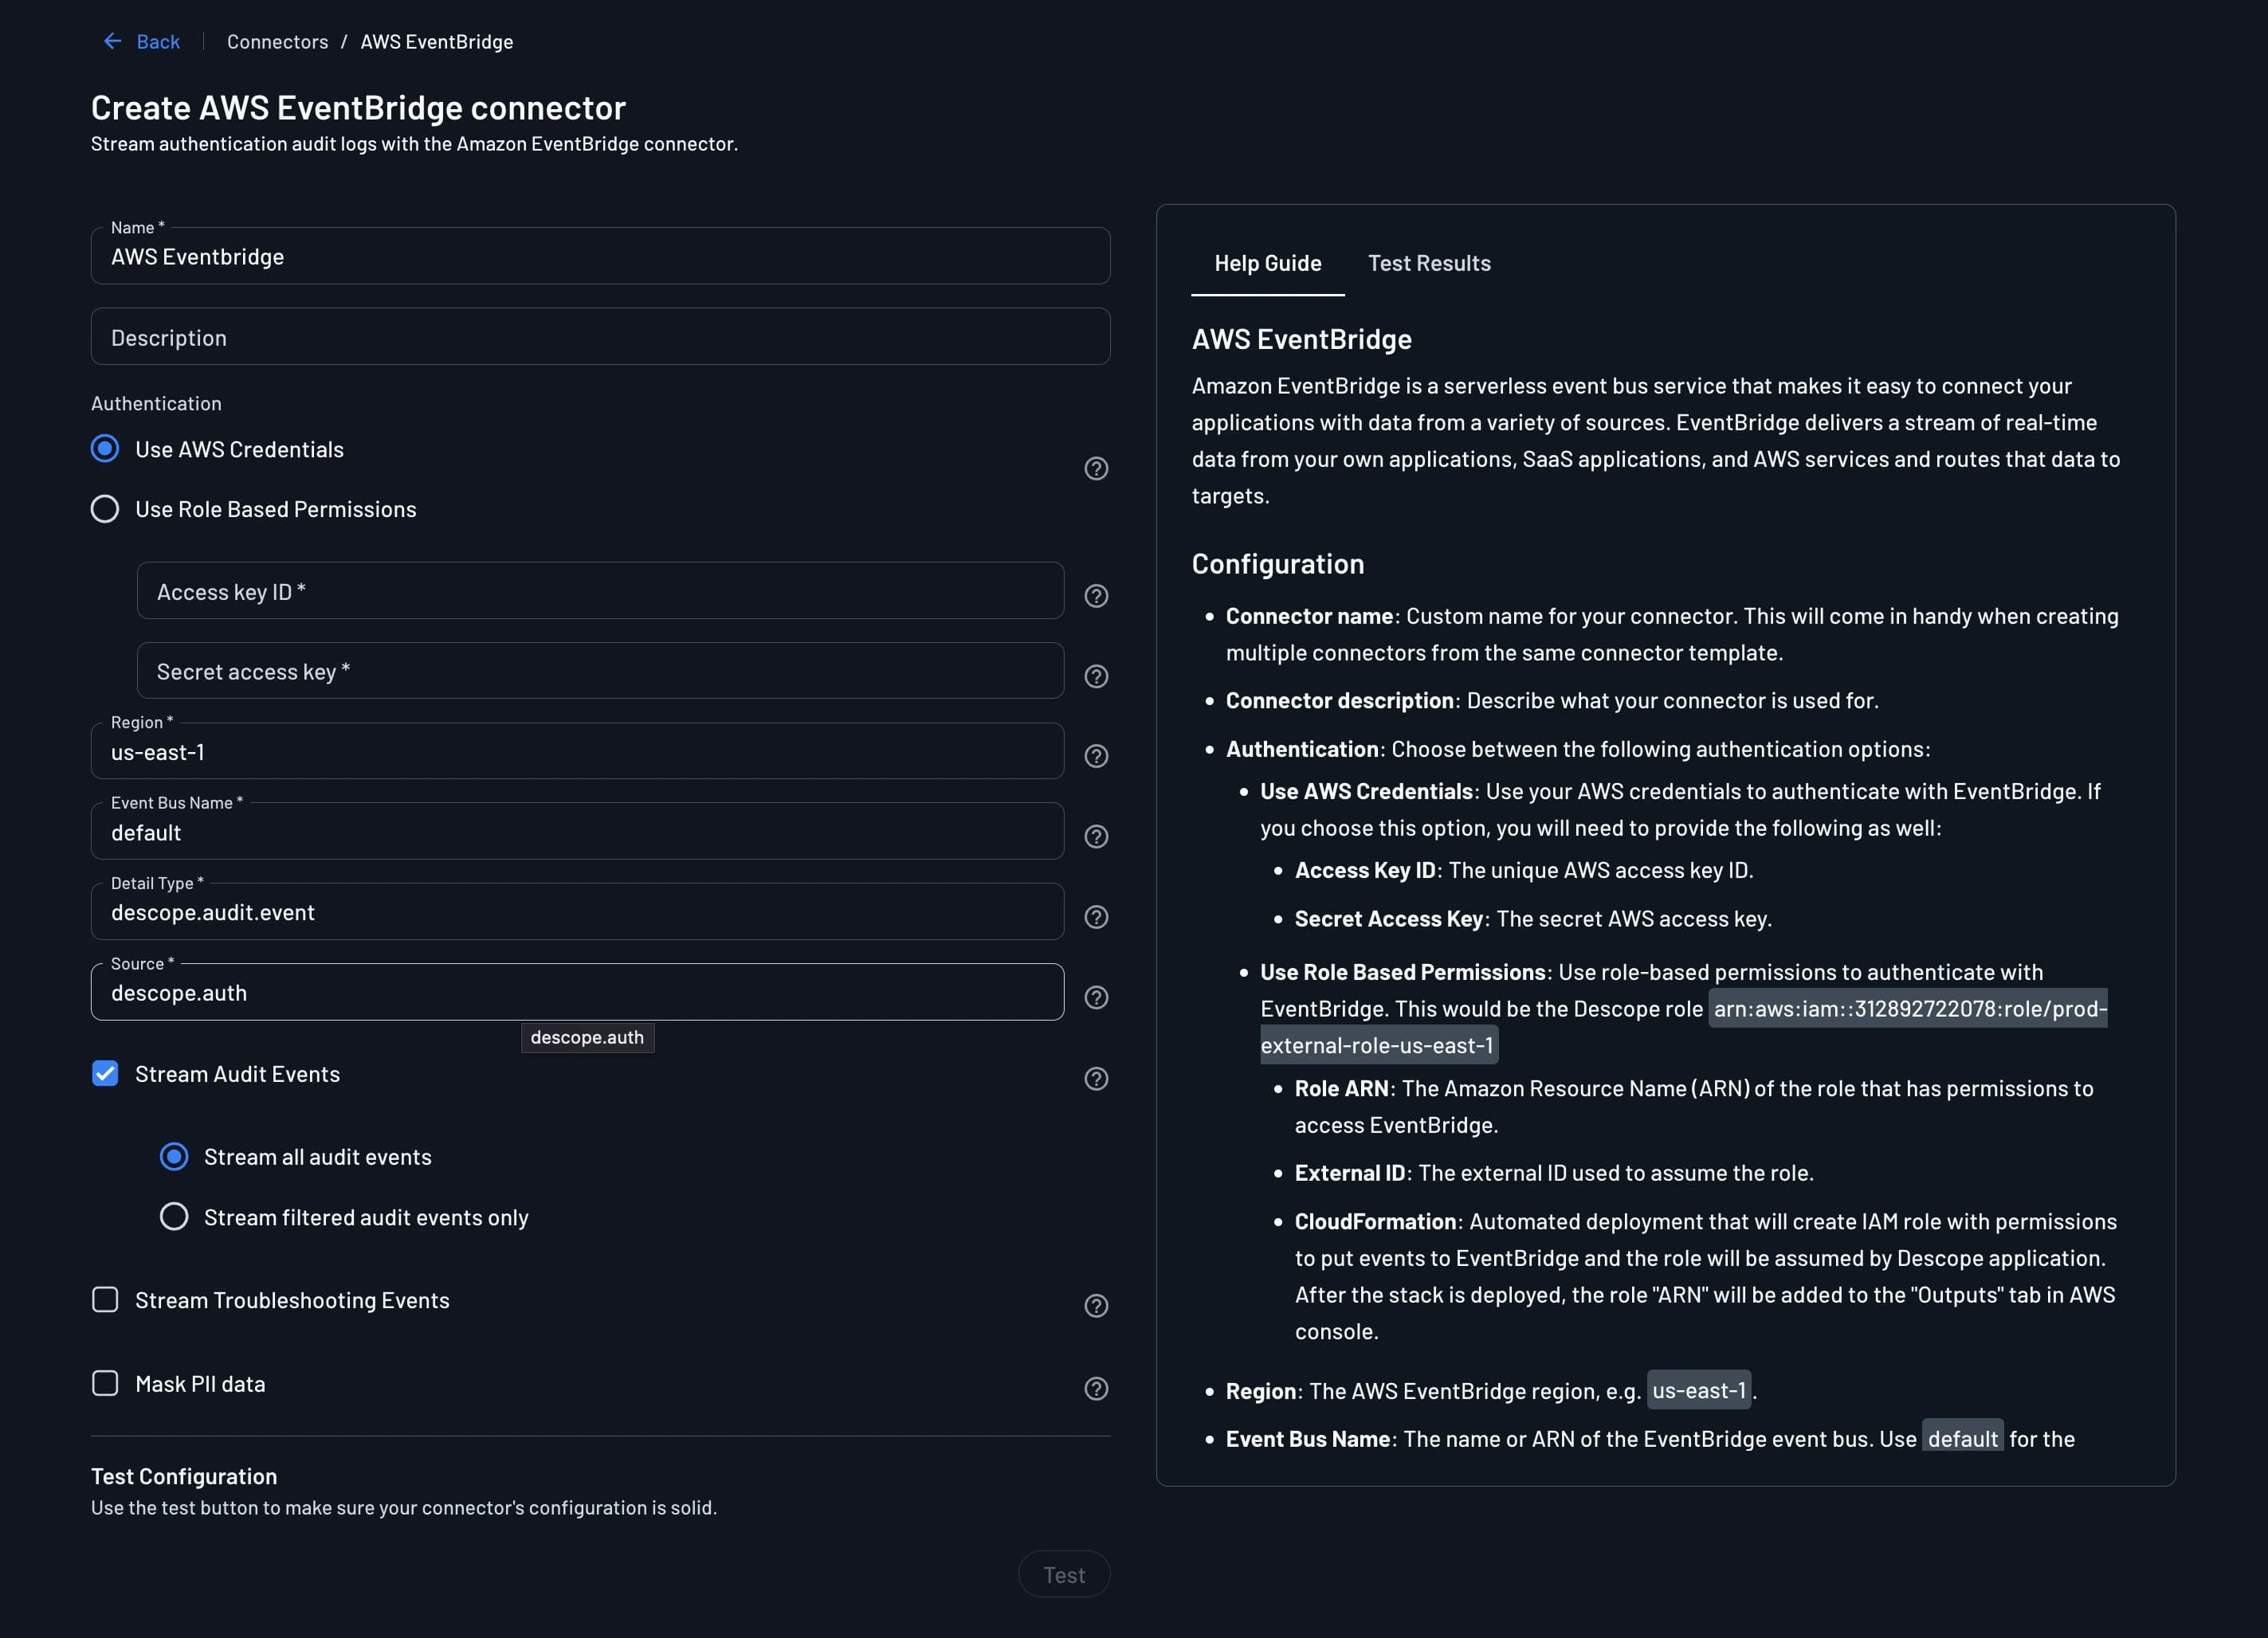Click Role ARN term in help guide
Image resolution: width=2268 pixels, height=1638 pixels.
[x=1341, y=1088]
